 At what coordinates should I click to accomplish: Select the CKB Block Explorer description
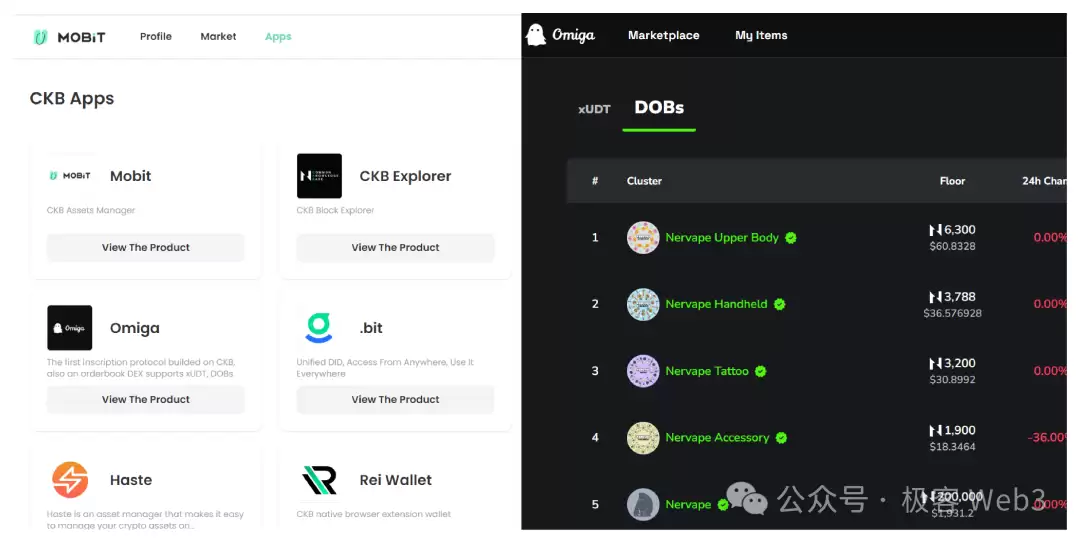(335, 210)
